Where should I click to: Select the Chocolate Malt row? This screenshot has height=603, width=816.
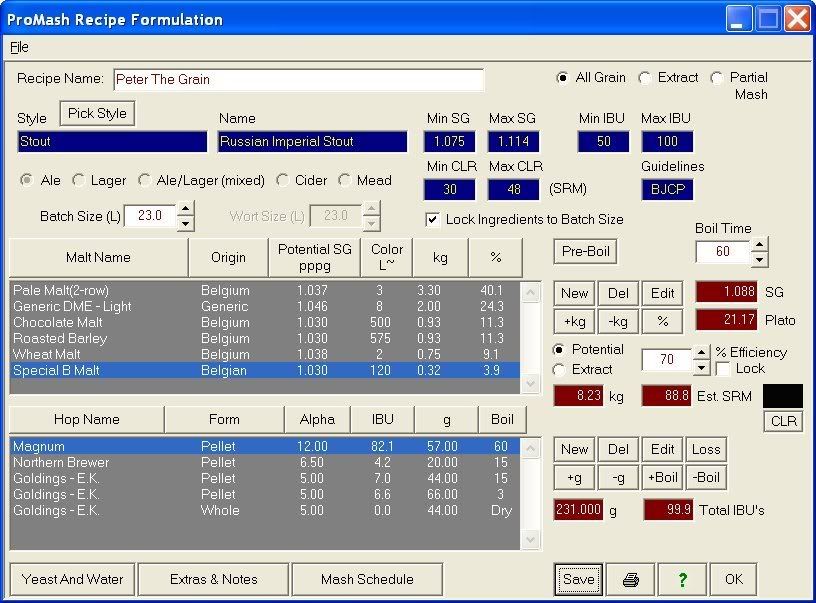pyautogui.click(x=264, y=323)
